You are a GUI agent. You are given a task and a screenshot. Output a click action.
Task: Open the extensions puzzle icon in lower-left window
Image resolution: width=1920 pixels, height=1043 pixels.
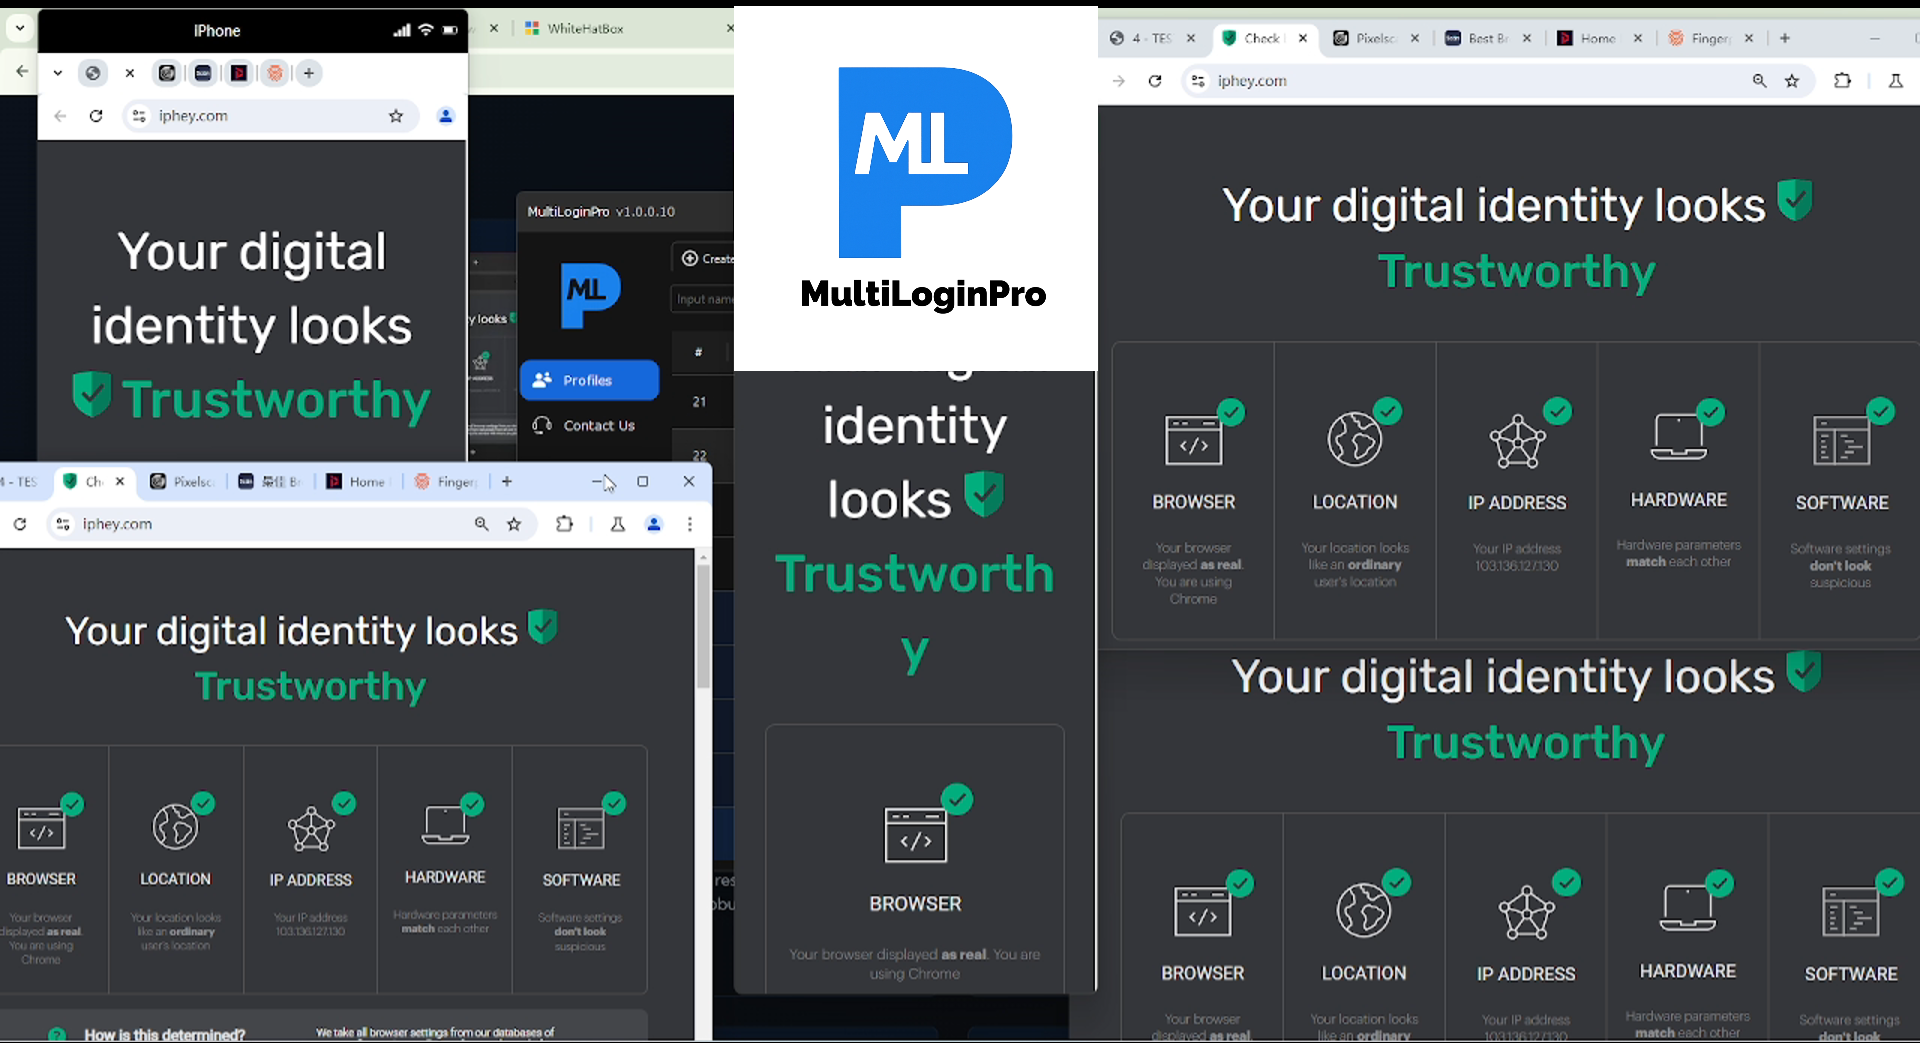tap(565, 524)
